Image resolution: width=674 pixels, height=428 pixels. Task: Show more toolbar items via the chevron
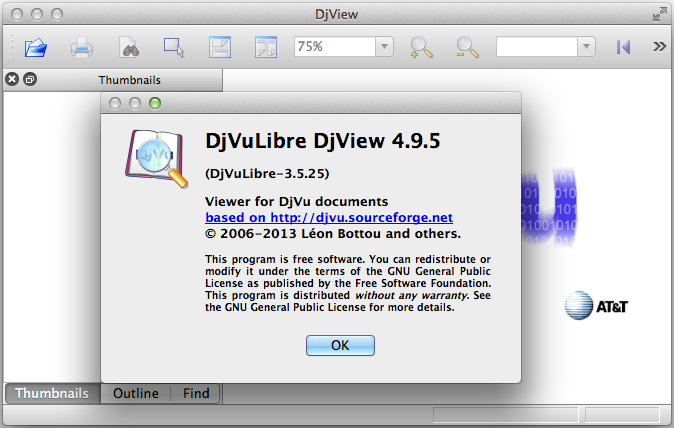click(659, 46)
